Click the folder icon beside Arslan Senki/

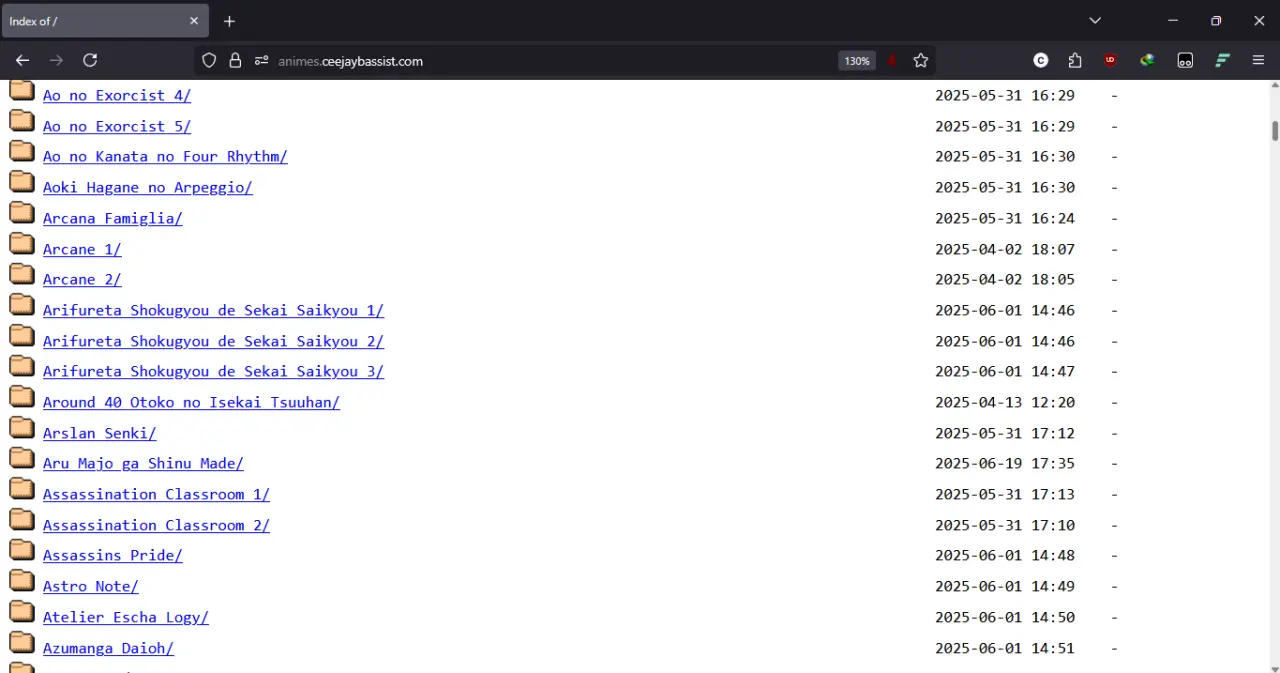click(22, 427)
